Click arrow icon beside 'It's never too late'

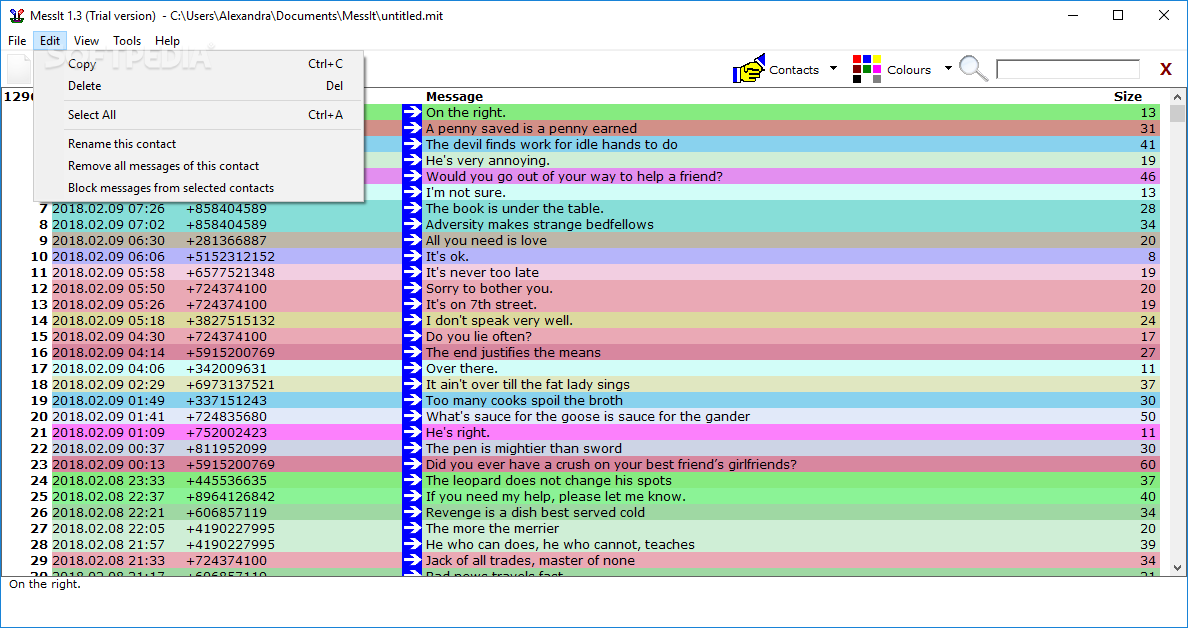pos(411,272)
